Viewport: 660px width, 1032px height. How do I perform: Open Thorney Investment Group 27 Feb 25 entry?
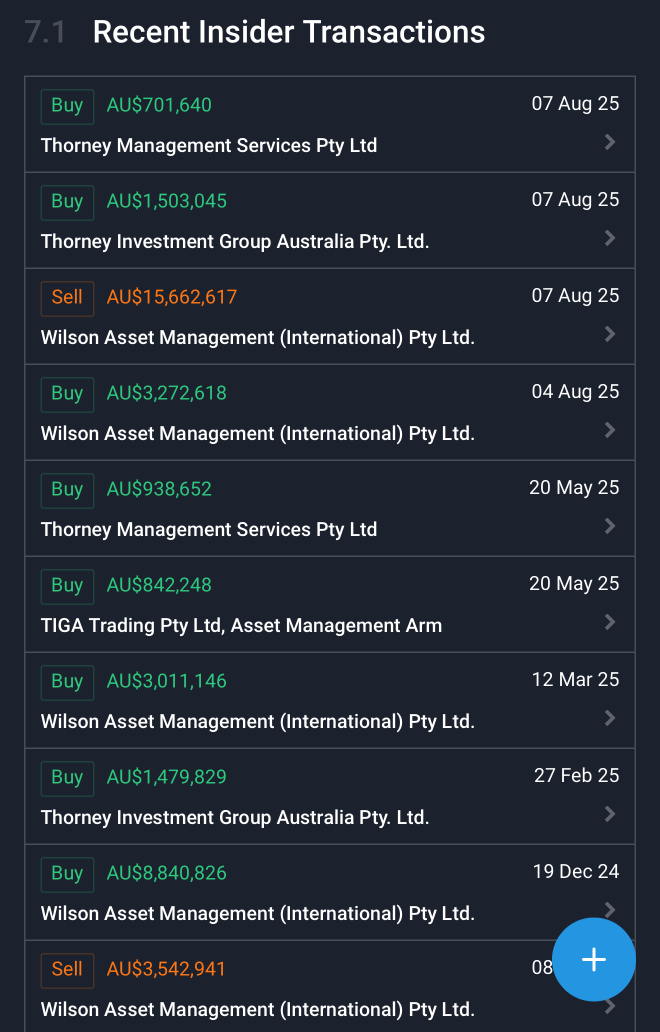235,818
